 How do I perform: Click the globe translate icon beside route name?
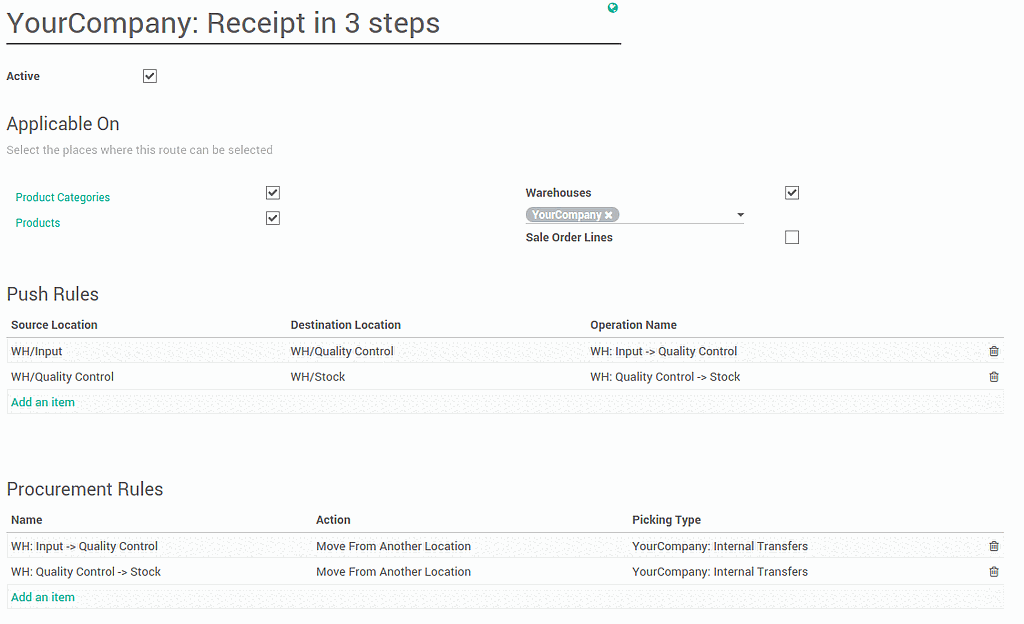coord(613,8)
